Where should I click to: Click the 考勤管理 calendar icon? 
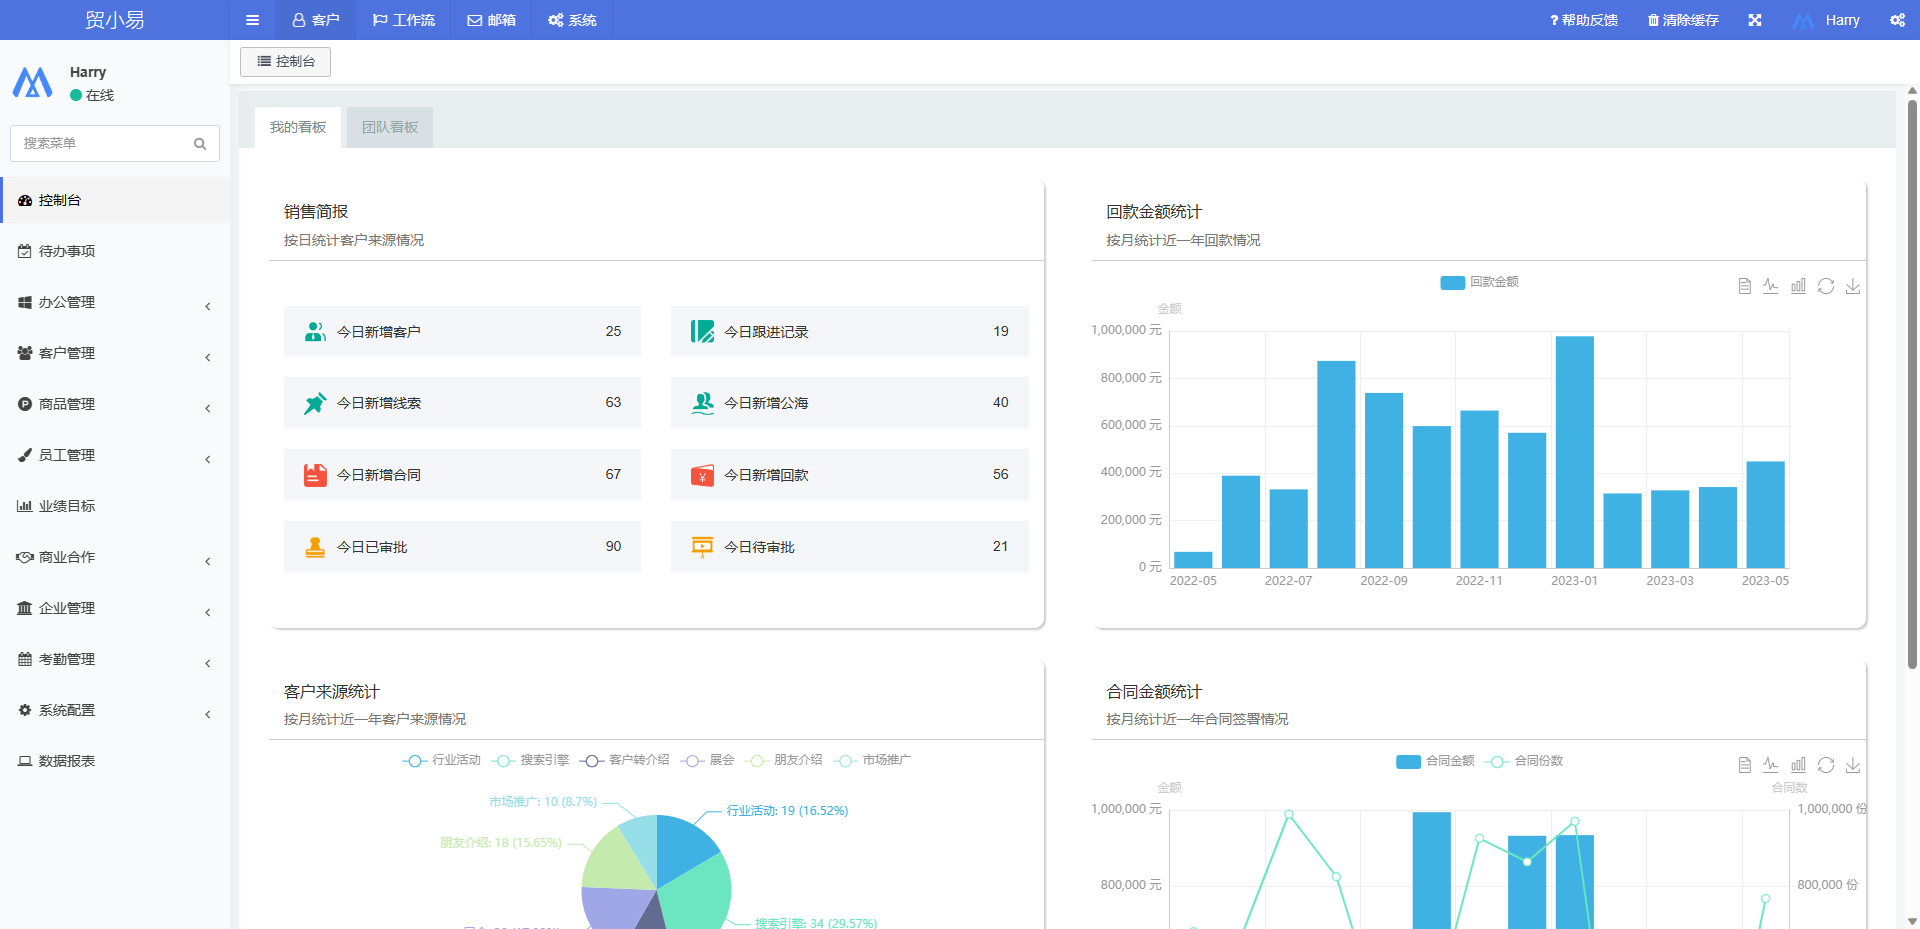pos(25,659)
